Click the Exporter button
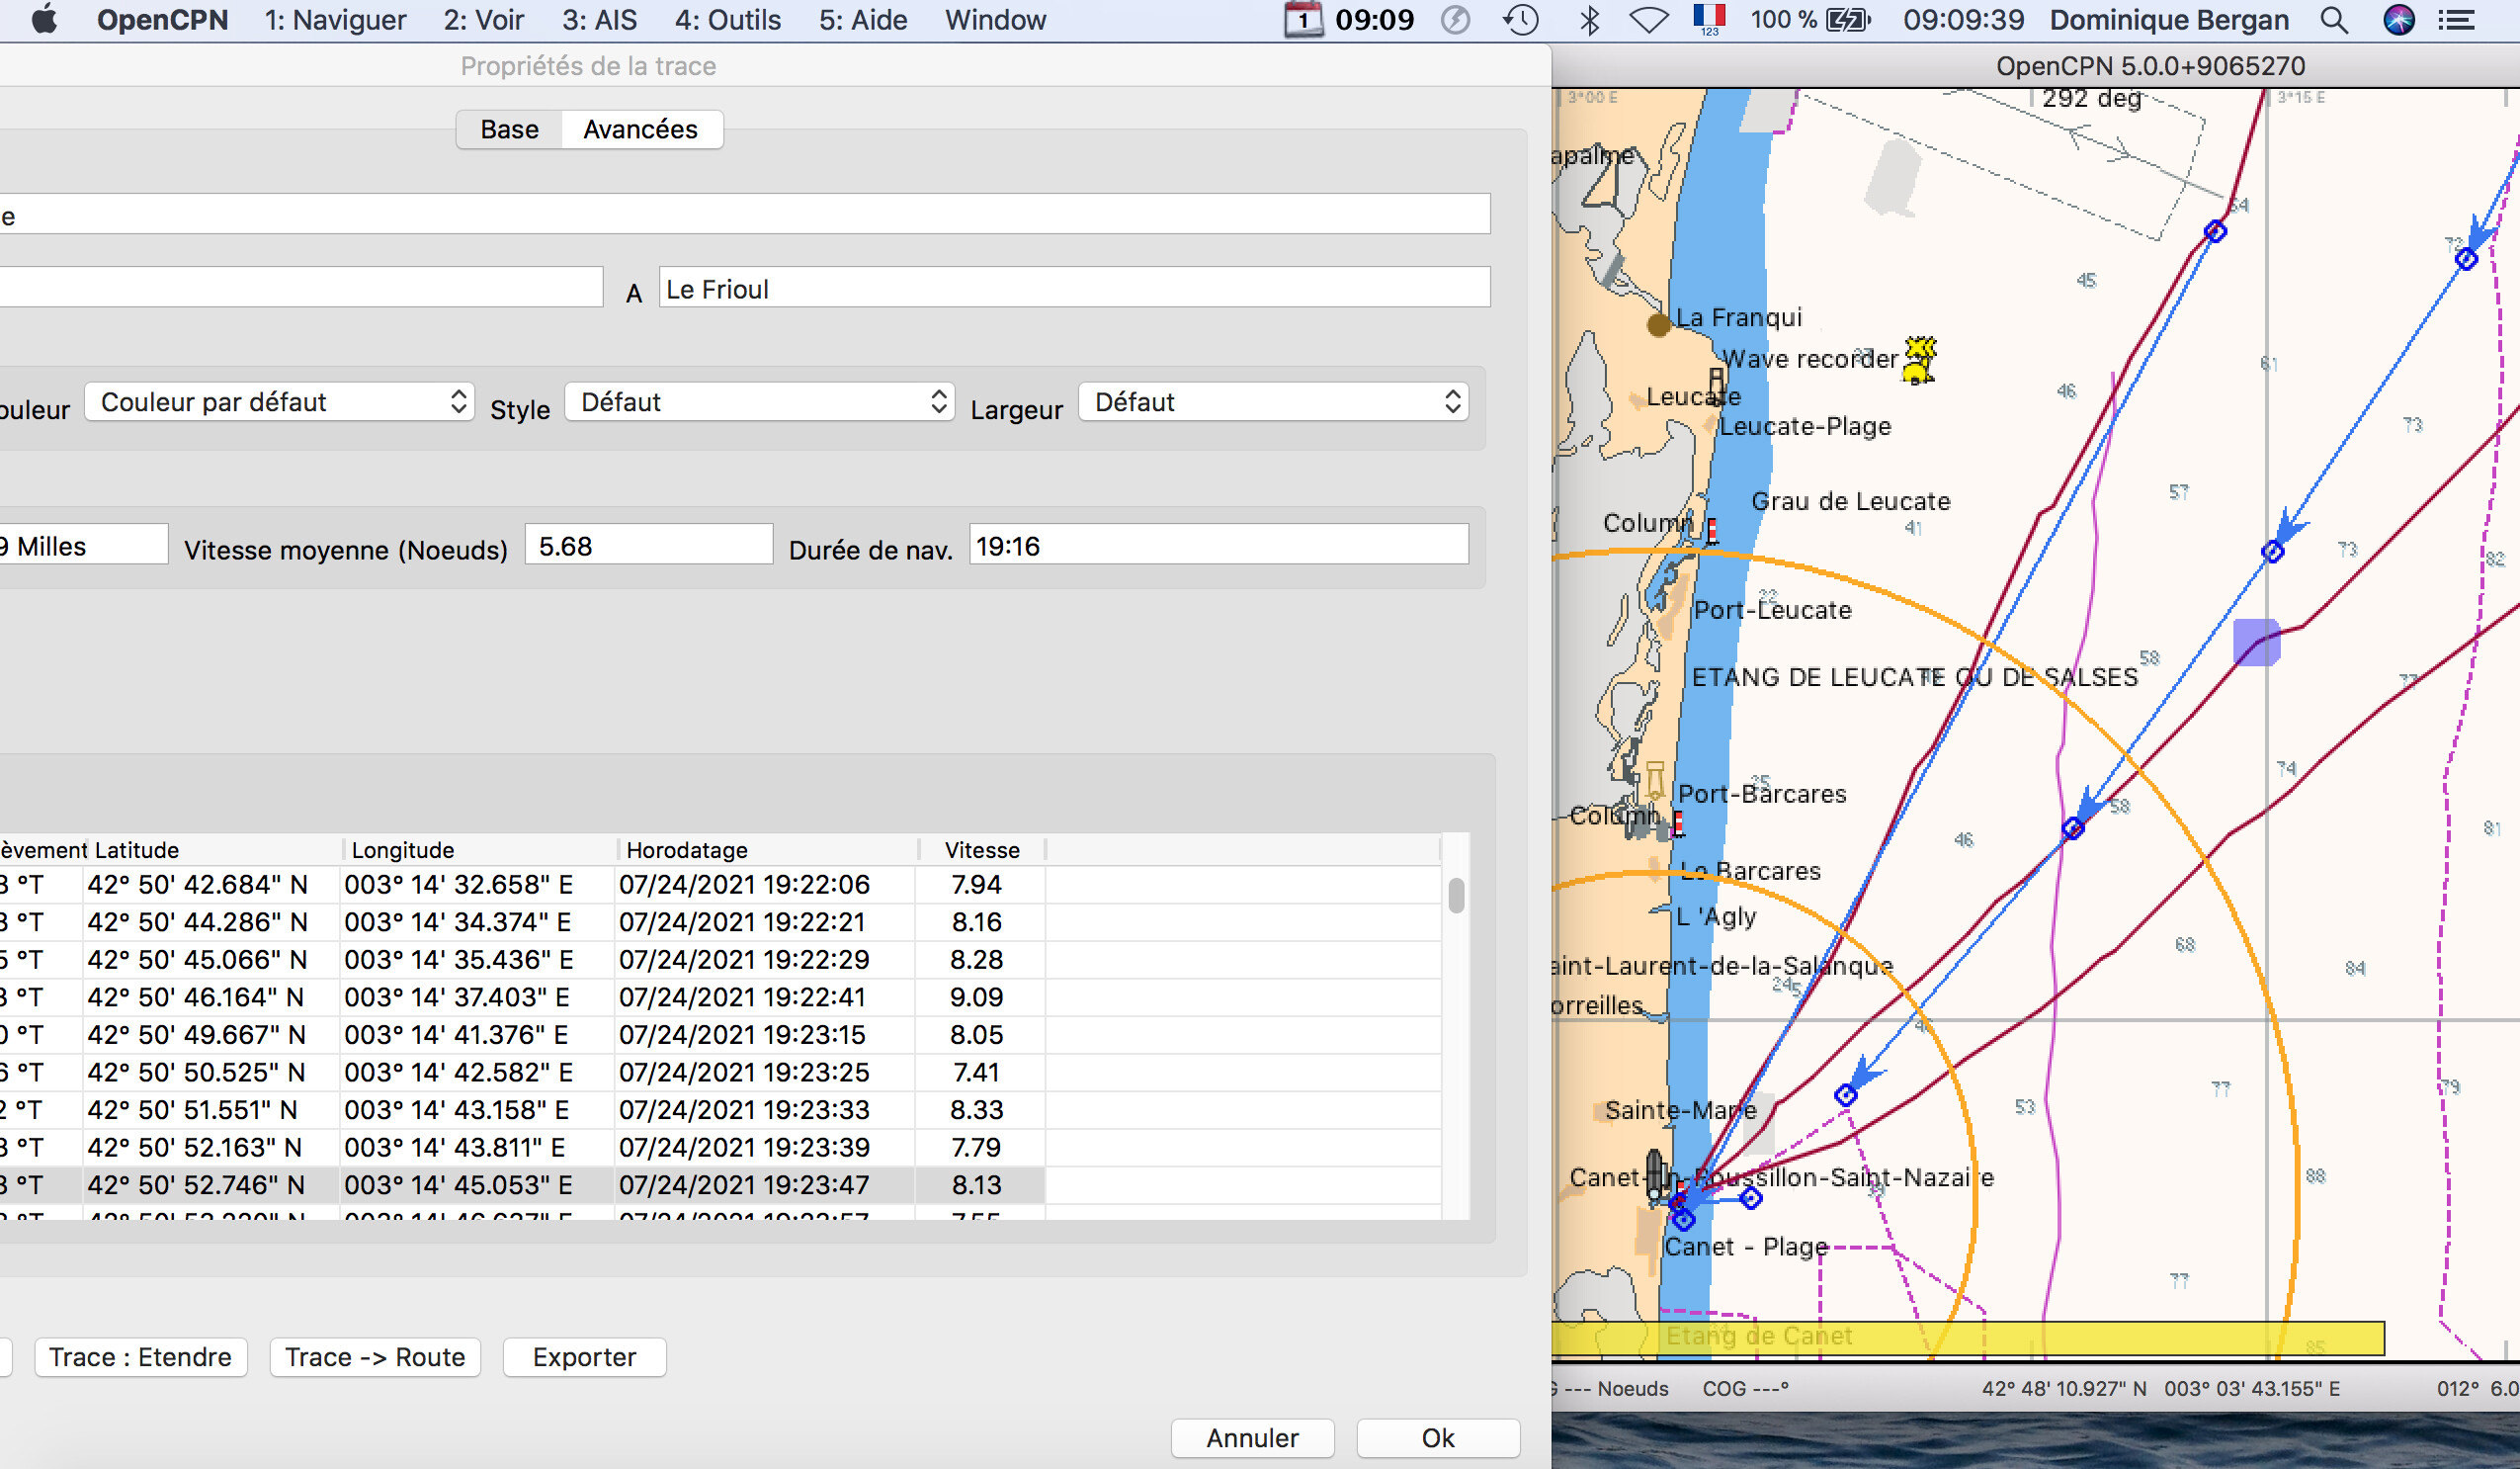Screen dimensions: 2520x1469 pos(584,1357)
